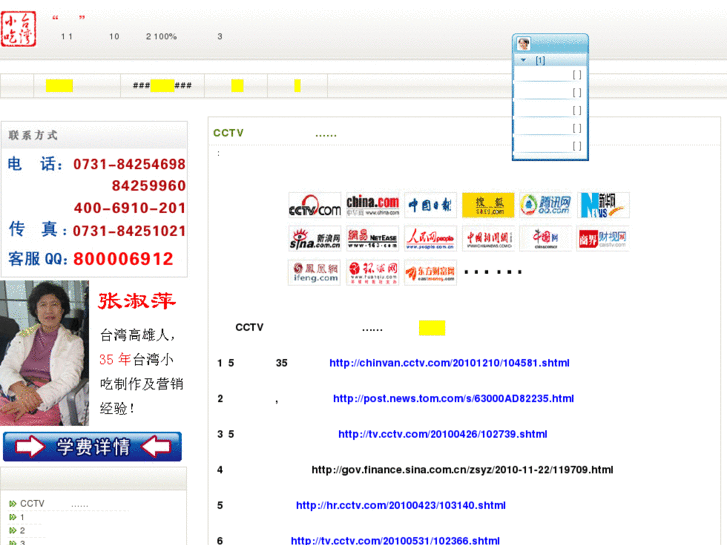Click the 人民网 people logo

coord(430,239)
